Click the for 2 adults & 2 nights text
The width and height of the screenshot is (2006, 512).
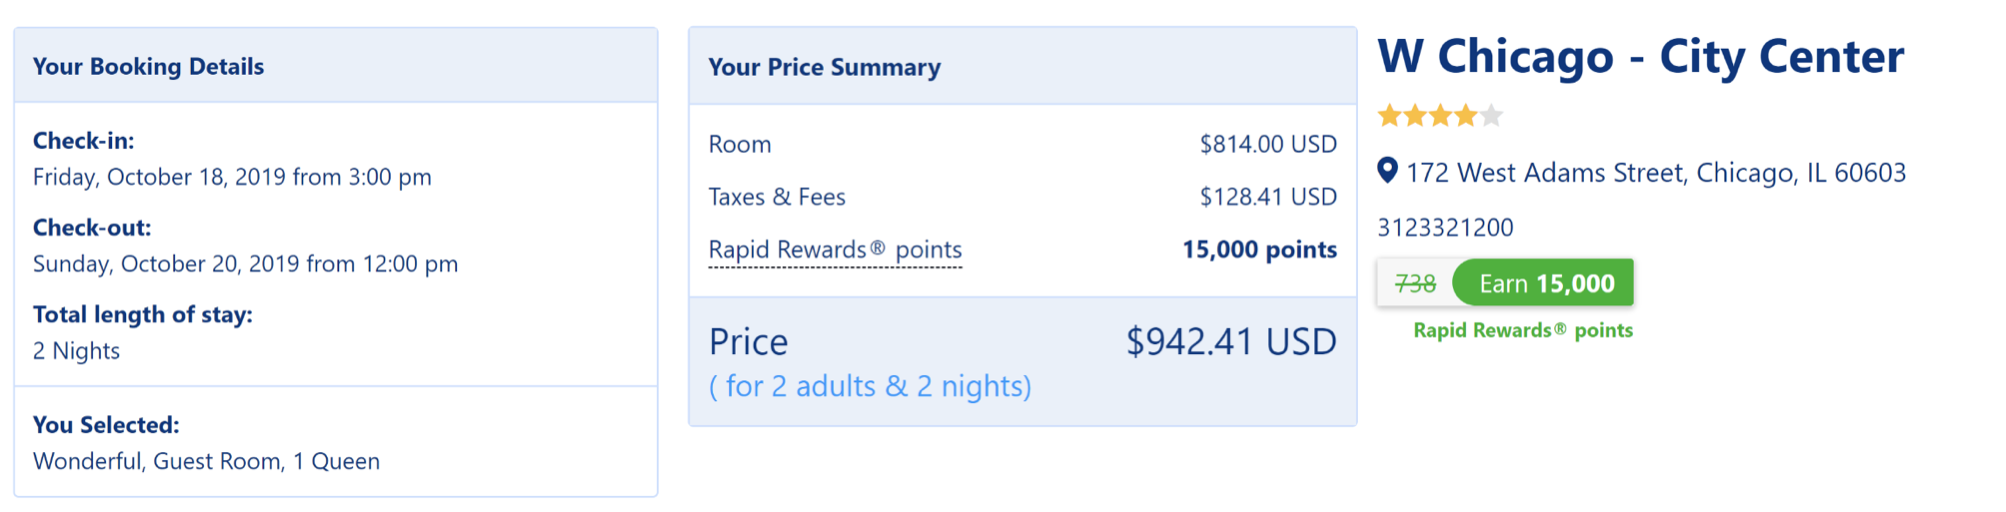870,386
